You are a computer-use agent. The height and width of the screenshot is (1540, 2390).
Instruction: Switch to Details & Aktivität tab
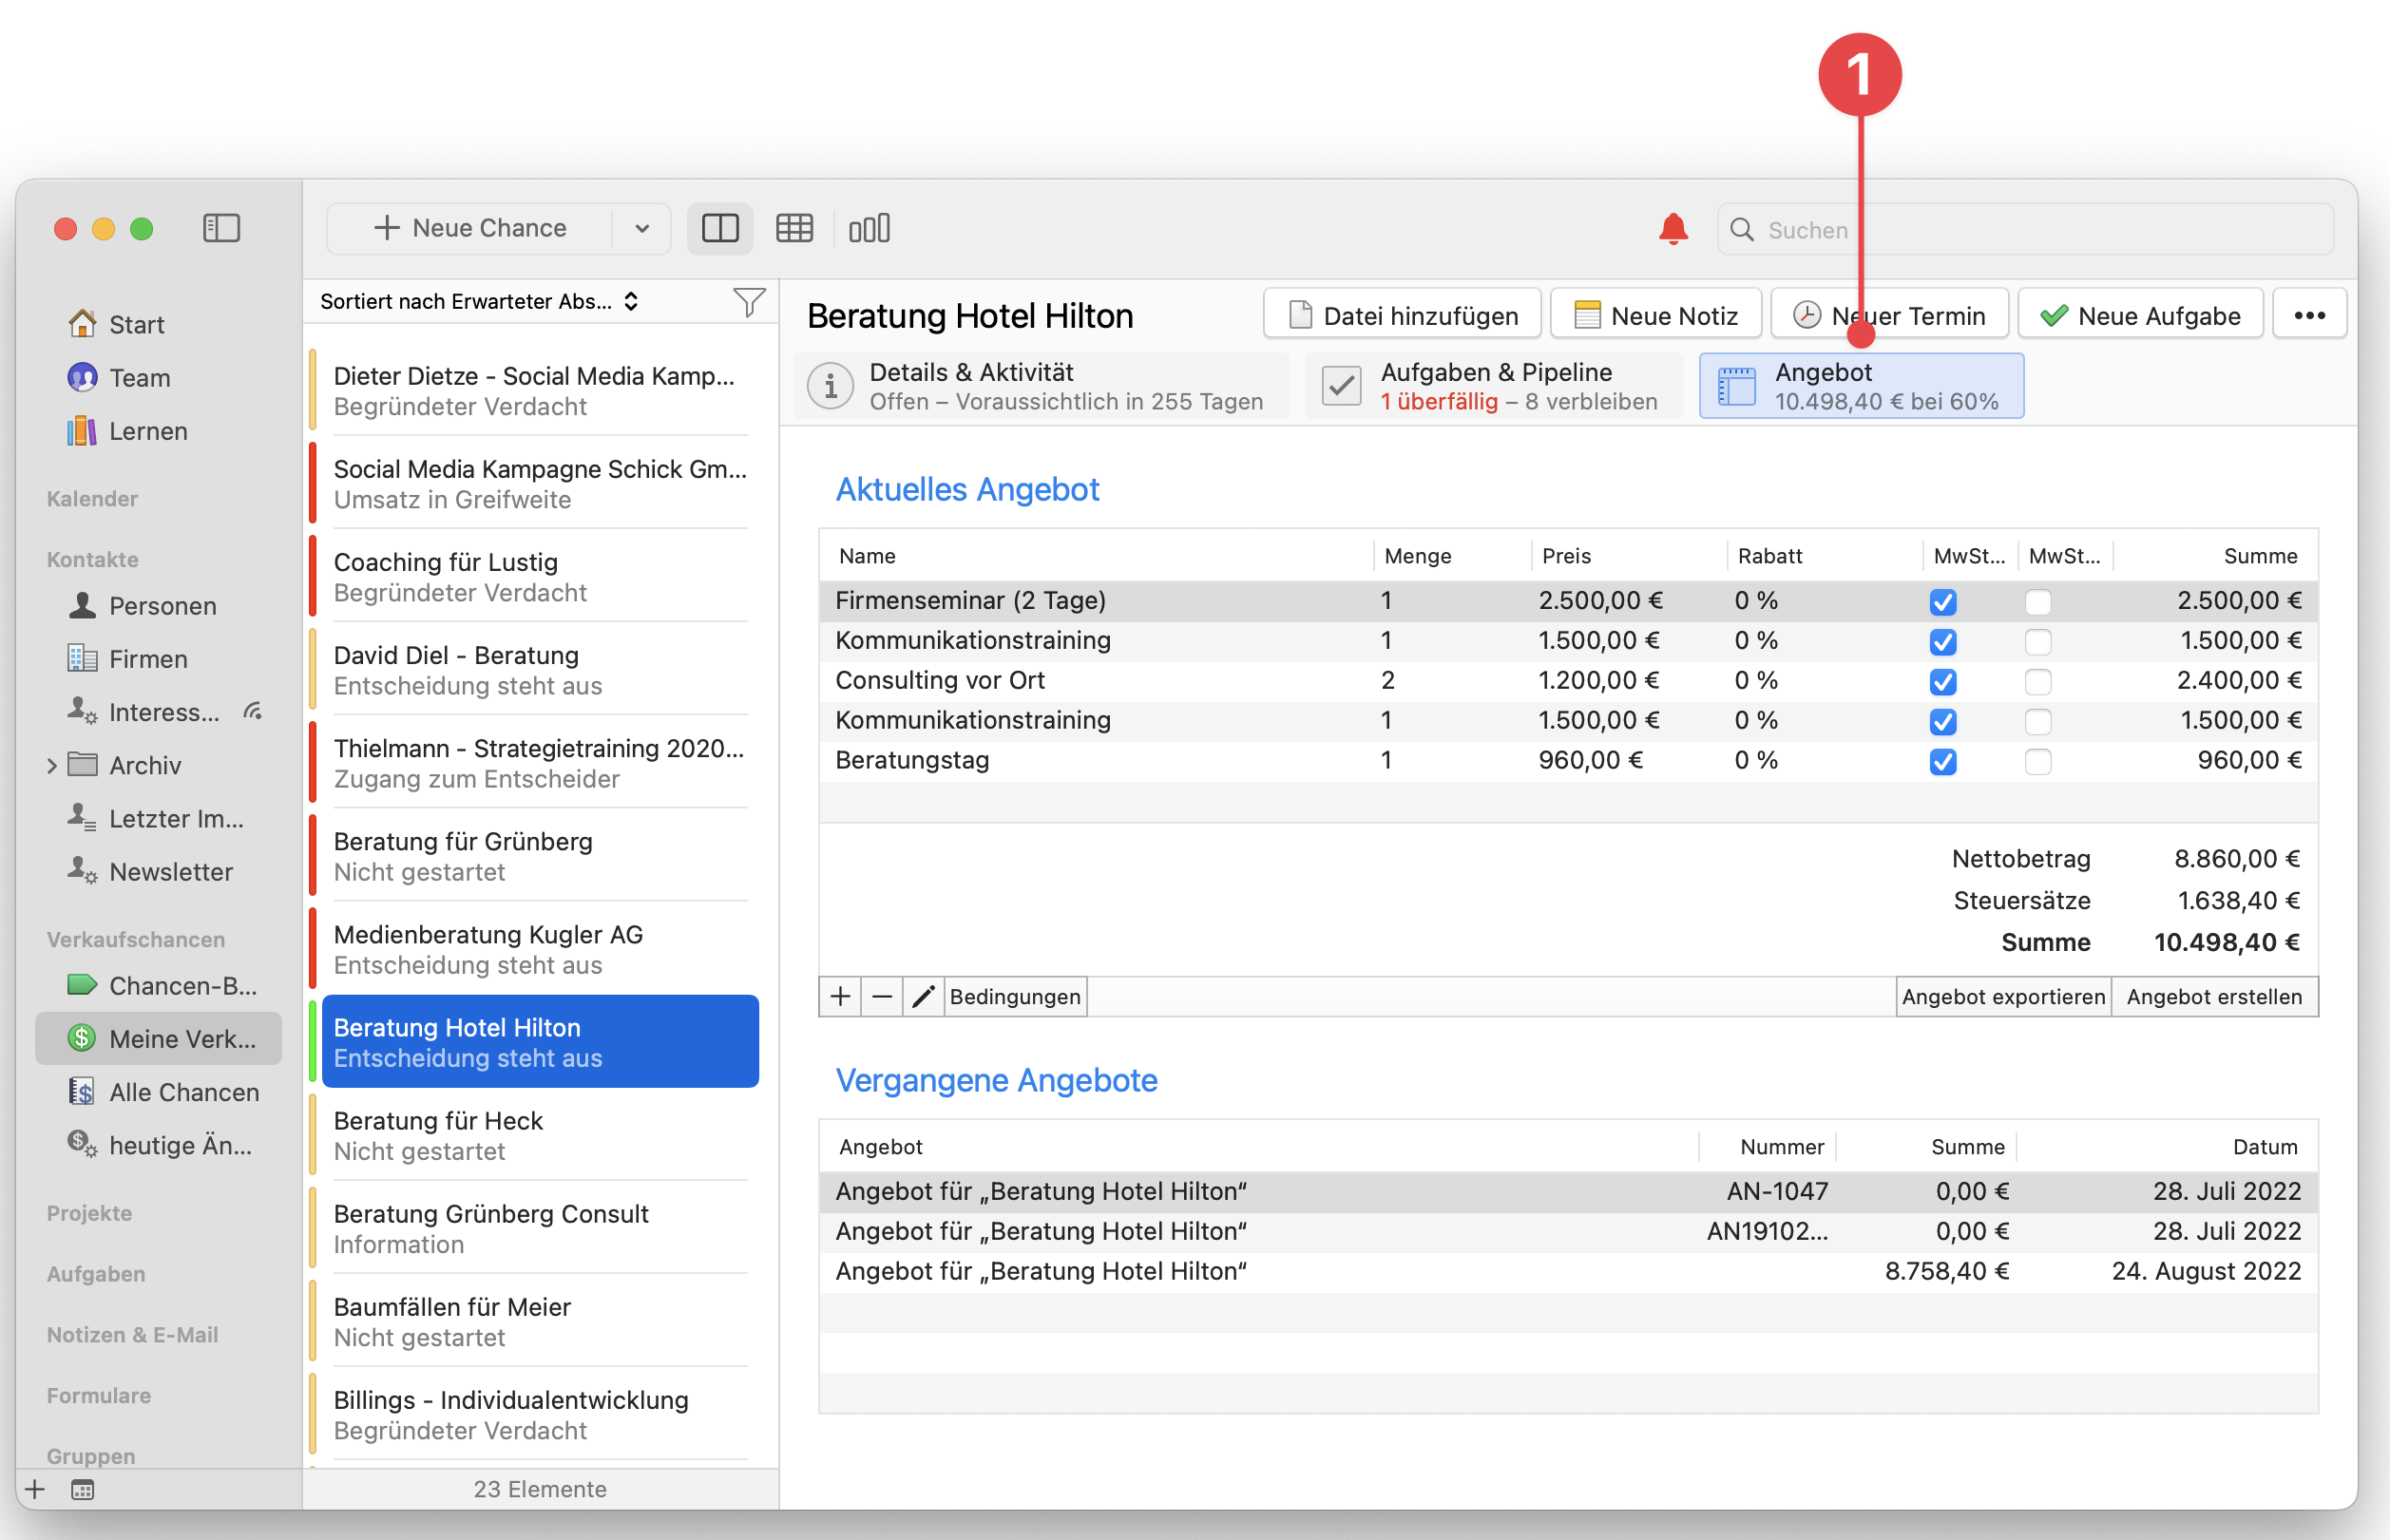(1040, 386)
